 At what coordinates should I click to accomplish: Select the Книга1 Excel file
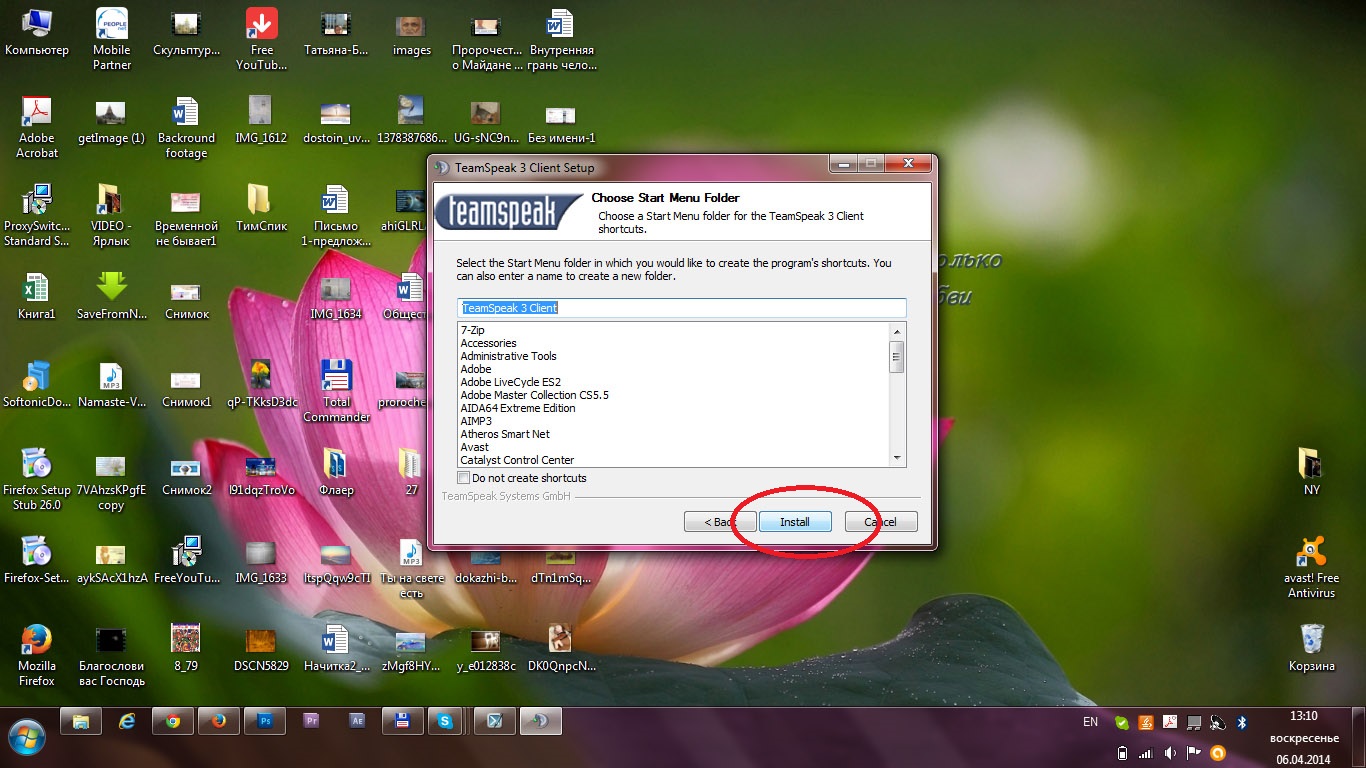click(37, 295)
